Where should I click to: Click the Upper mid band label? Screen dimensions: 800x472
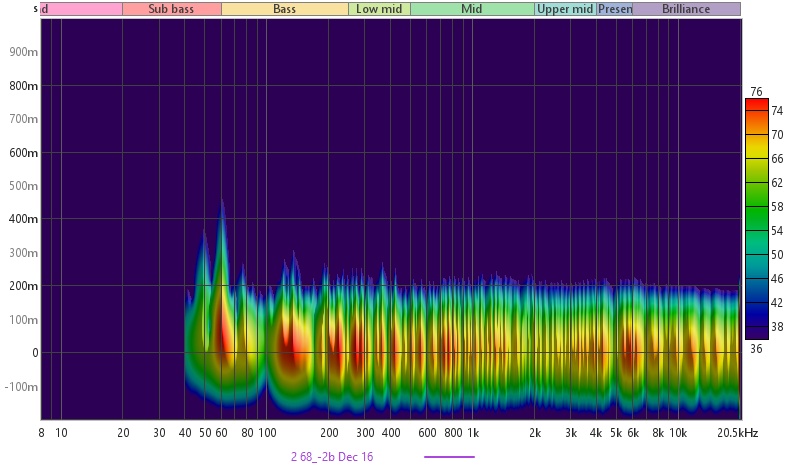(x=565, y=9)
